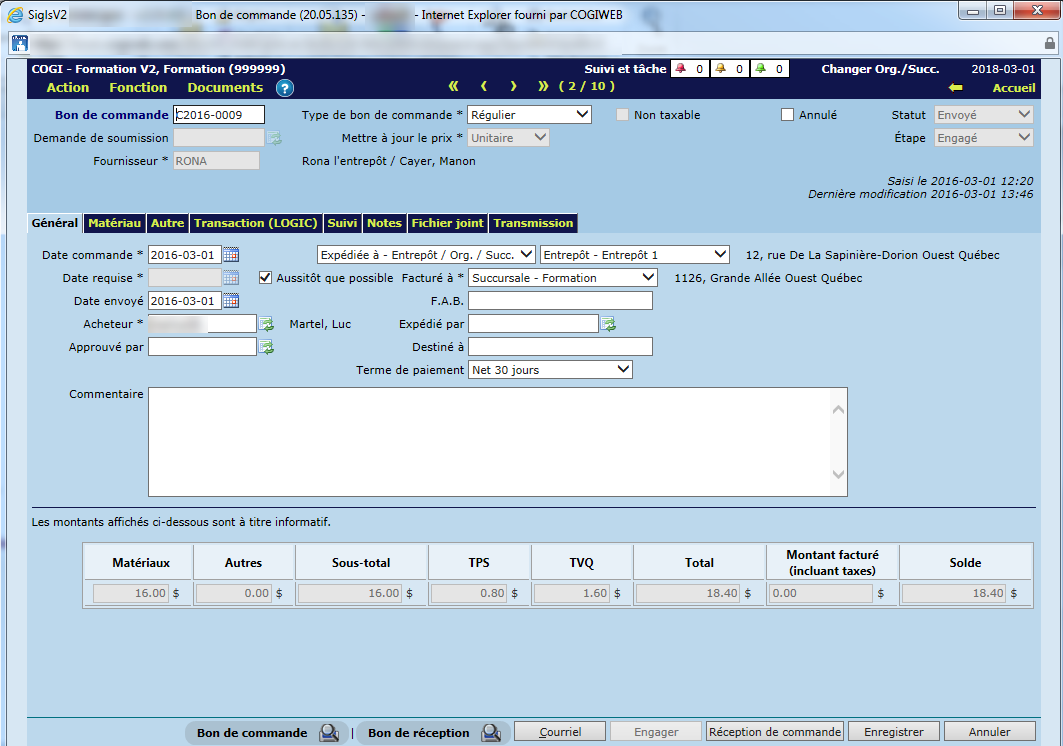Viewport: 1063px width, 746px height.
Task: Switch to the Matériau tab
Action: (x=115, y=223)
